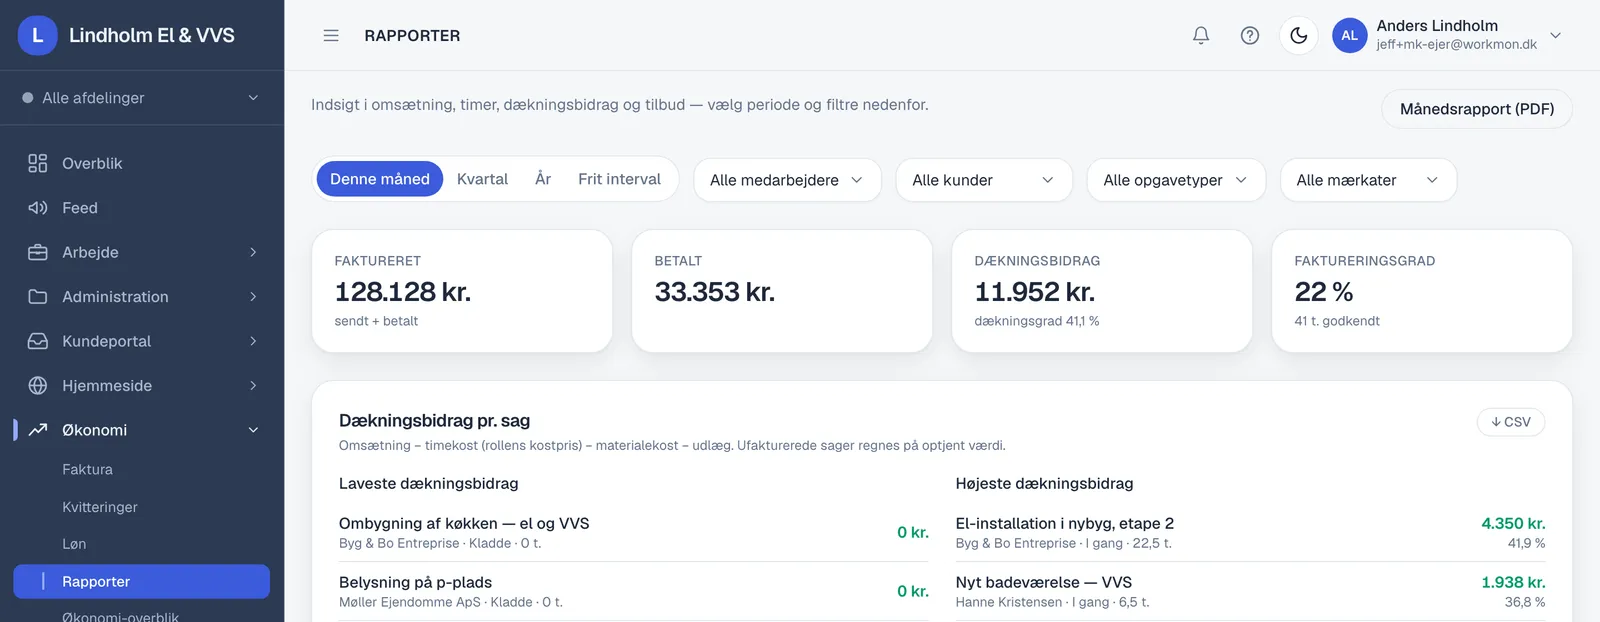Click the Faktureret 128.128 kr. card
1600x622 pixels.
coord(462,291)
